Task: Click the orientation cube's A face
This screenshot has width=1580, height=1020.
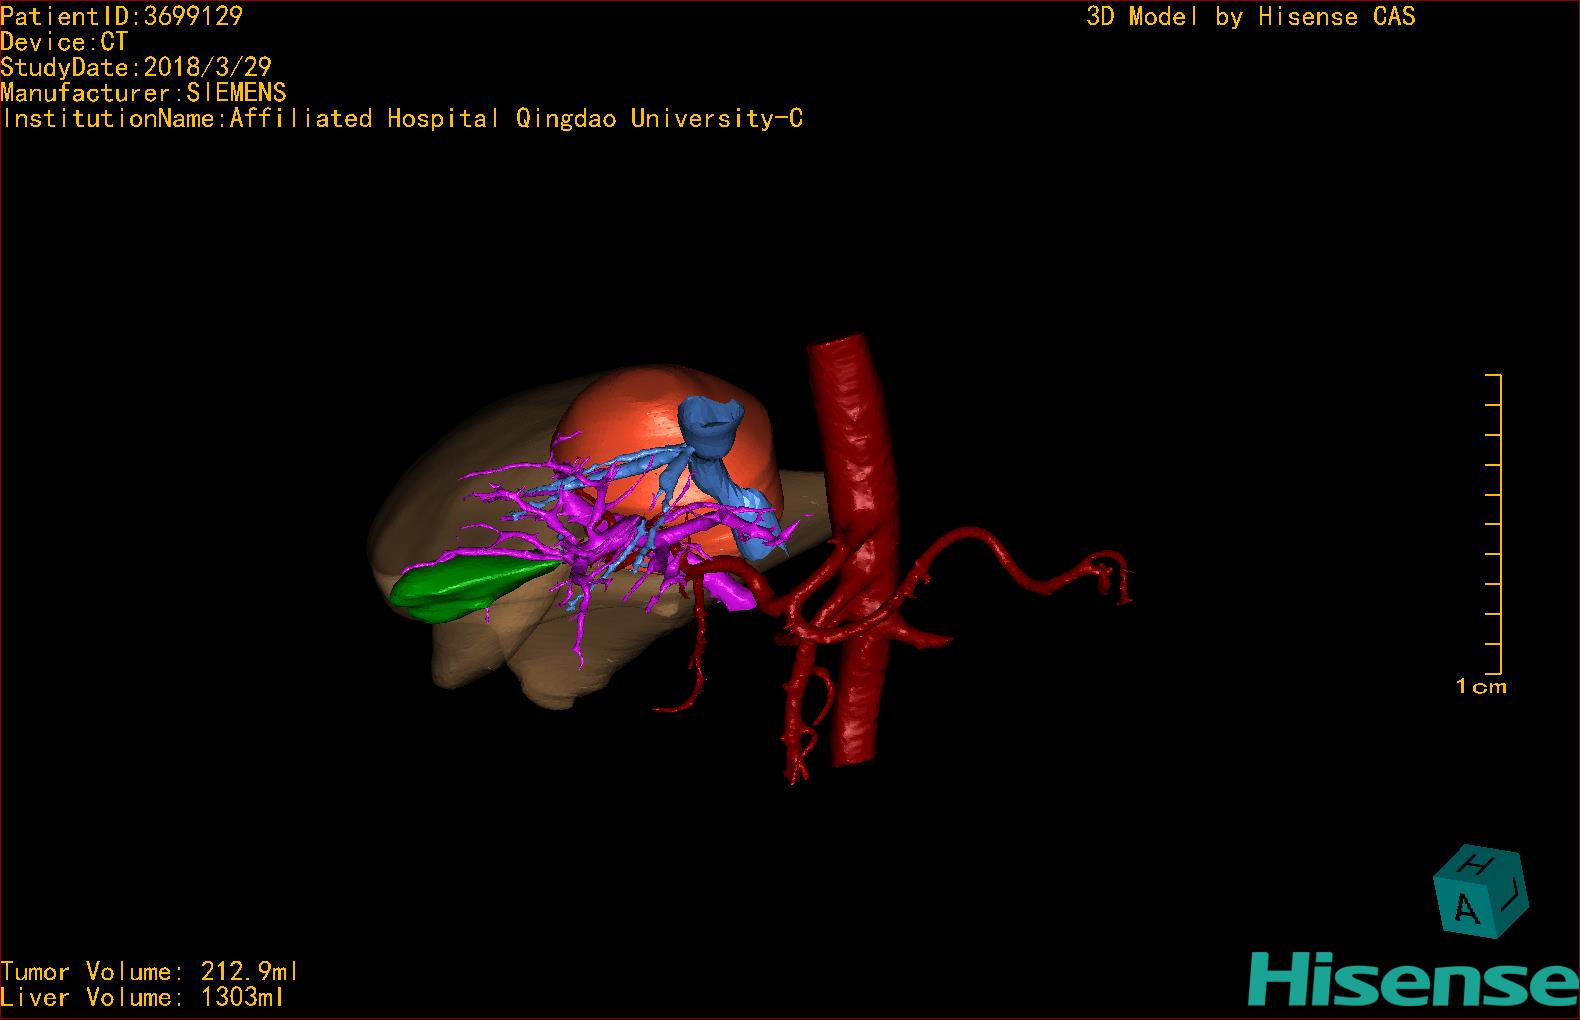Action: tap(1466, 906)
